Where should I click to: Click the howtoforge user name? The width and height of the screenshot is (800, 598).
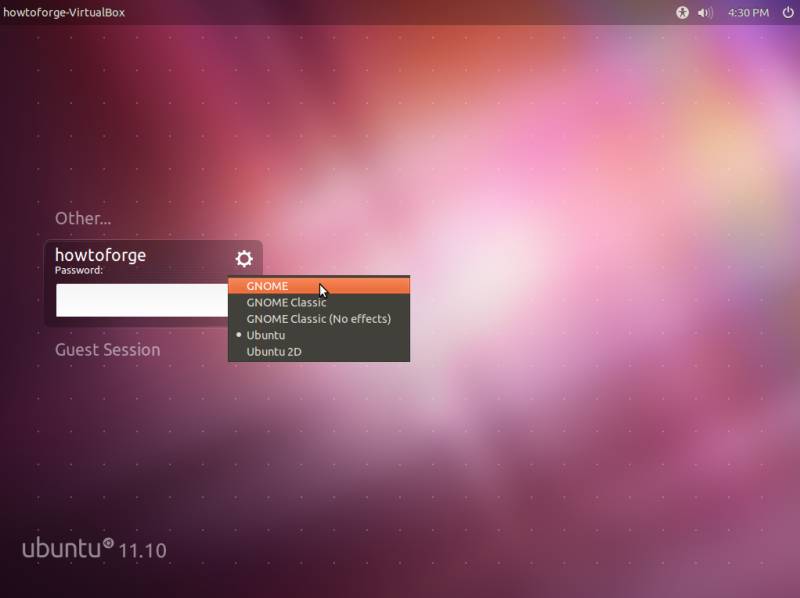point(101,255)
